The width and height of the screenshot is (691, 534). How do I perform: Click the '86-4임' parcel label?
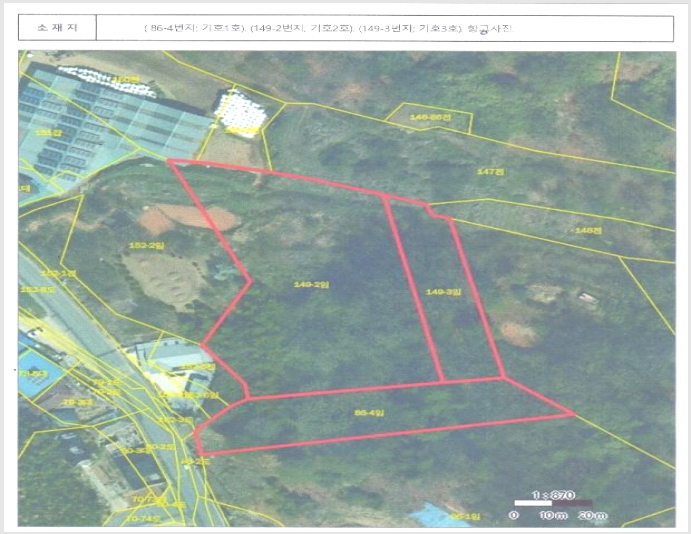point(369,413)
